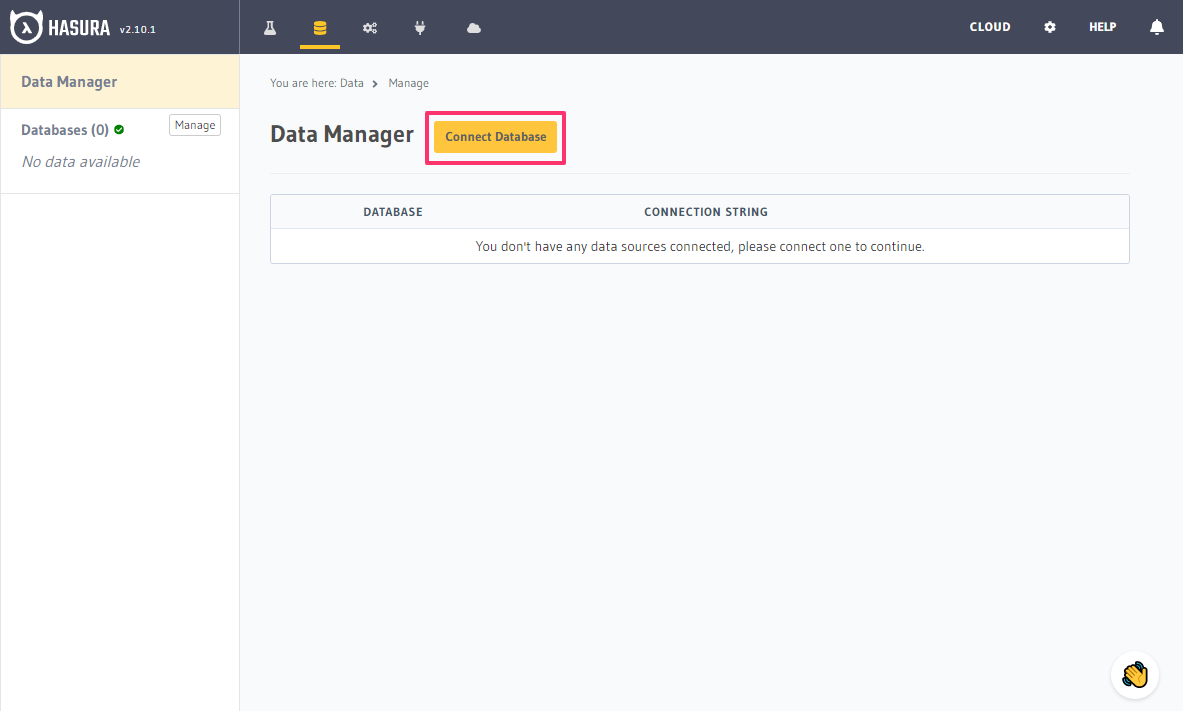1183x711 pixels.
Task: Select Data Manager in the sidebar
Action: (x=69, y=81)
